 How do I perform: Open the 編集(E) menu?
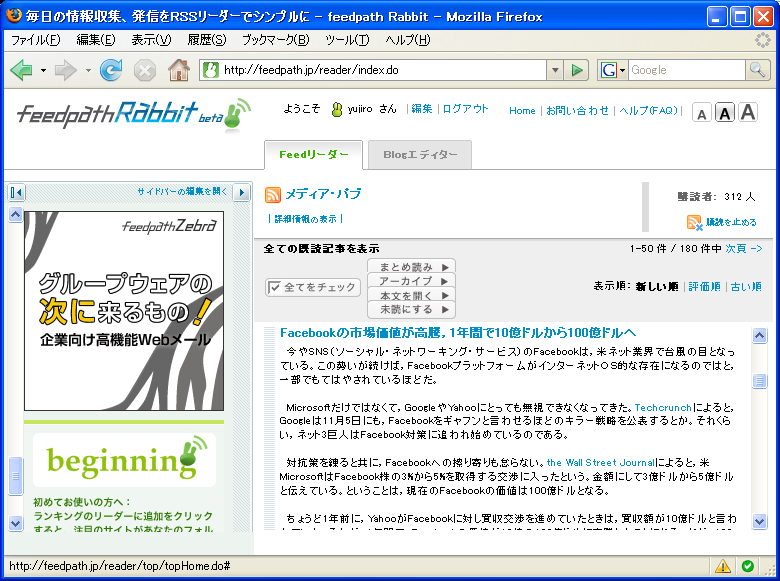(x=96, y=40)
